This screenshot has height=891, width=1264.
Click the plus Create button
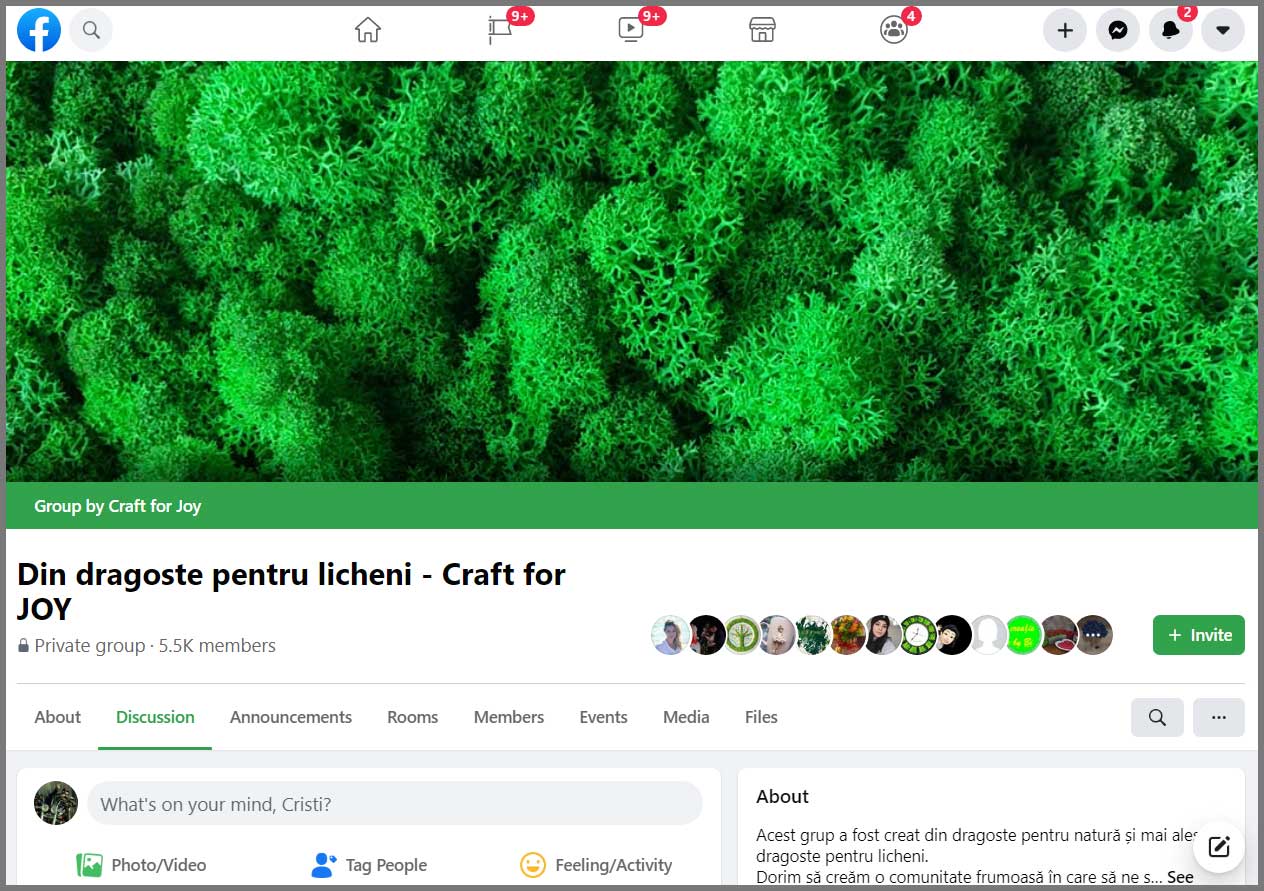point(1065,30)
